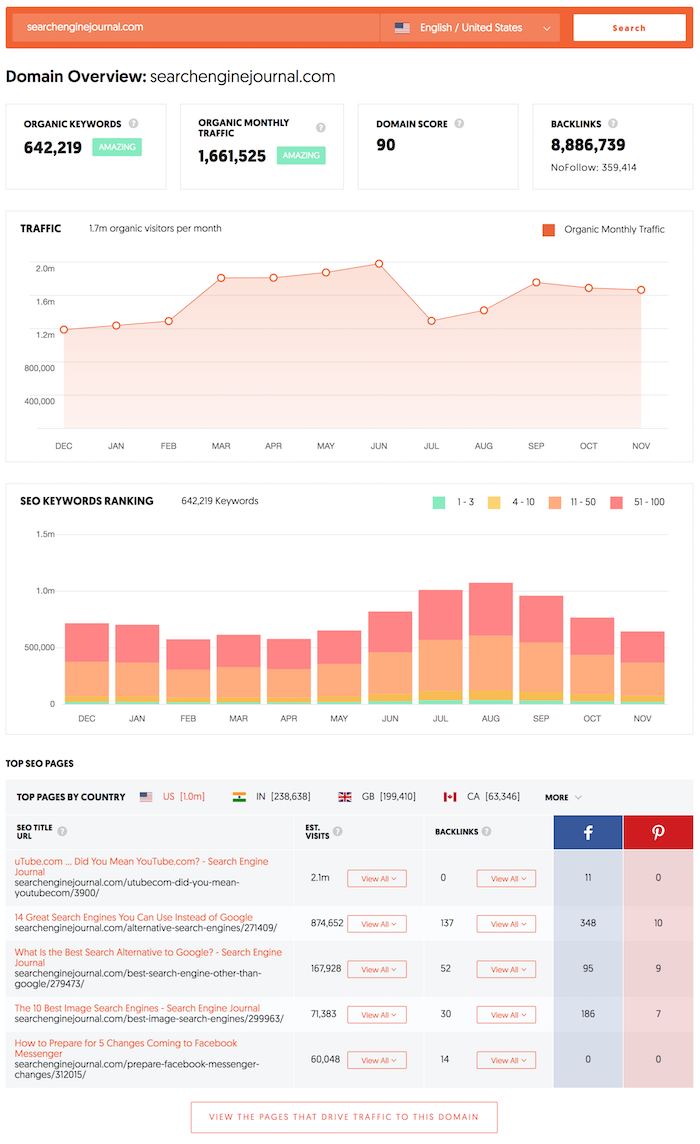Toggle the 1 - 3 ranking legend
Image resolution: width=700 pixels, height=1144 pixels.
pyautogui.click(x=453, y=502)
